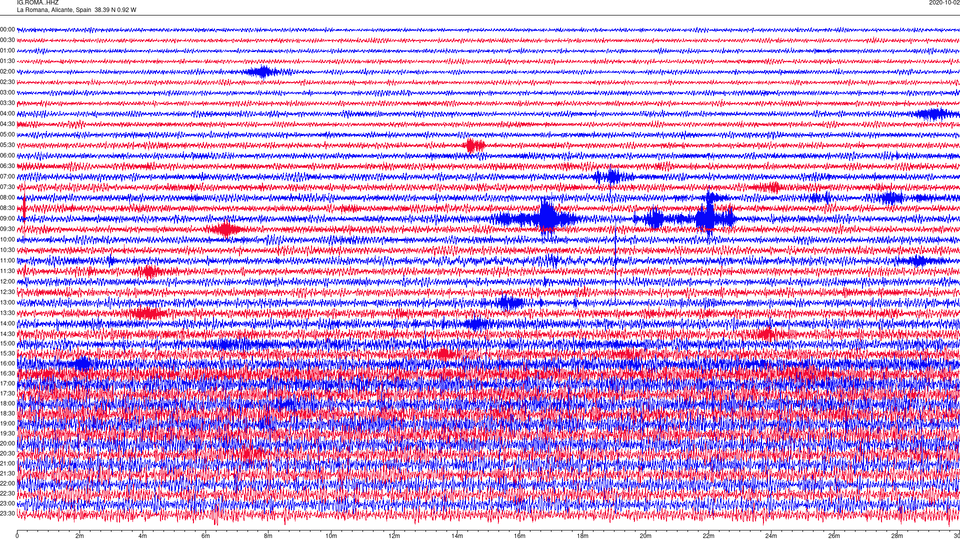Select the 16:00 trace time label
The width and height of the screenshot is (960, 540).
[7, 363]
